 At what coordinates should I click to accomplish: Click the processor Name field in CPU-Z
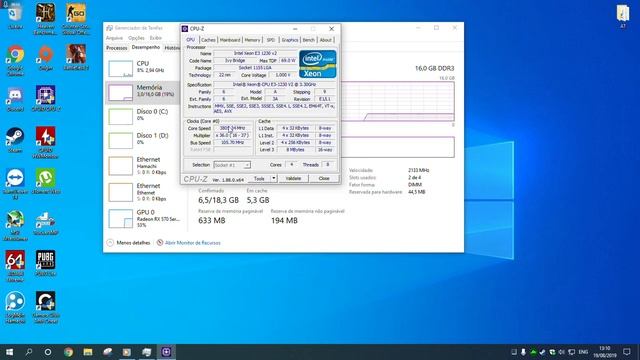255,53
